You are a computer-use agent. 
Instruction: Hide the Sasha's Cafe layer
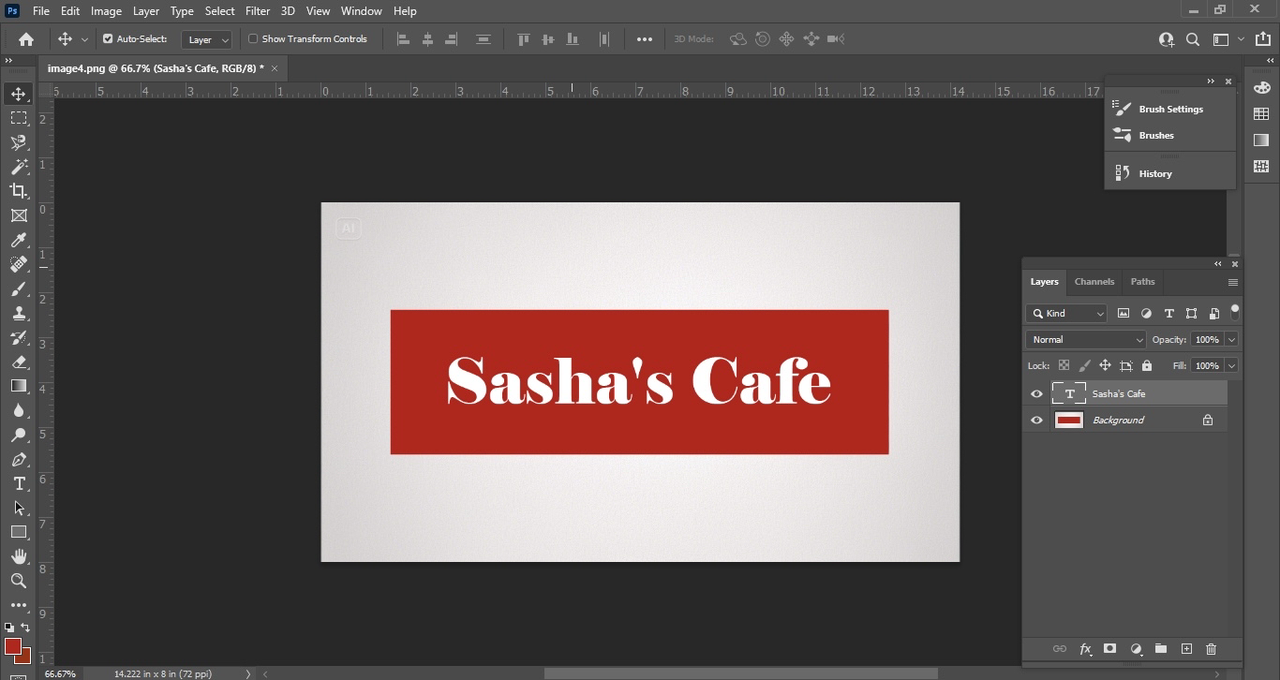pos(1037,394)
